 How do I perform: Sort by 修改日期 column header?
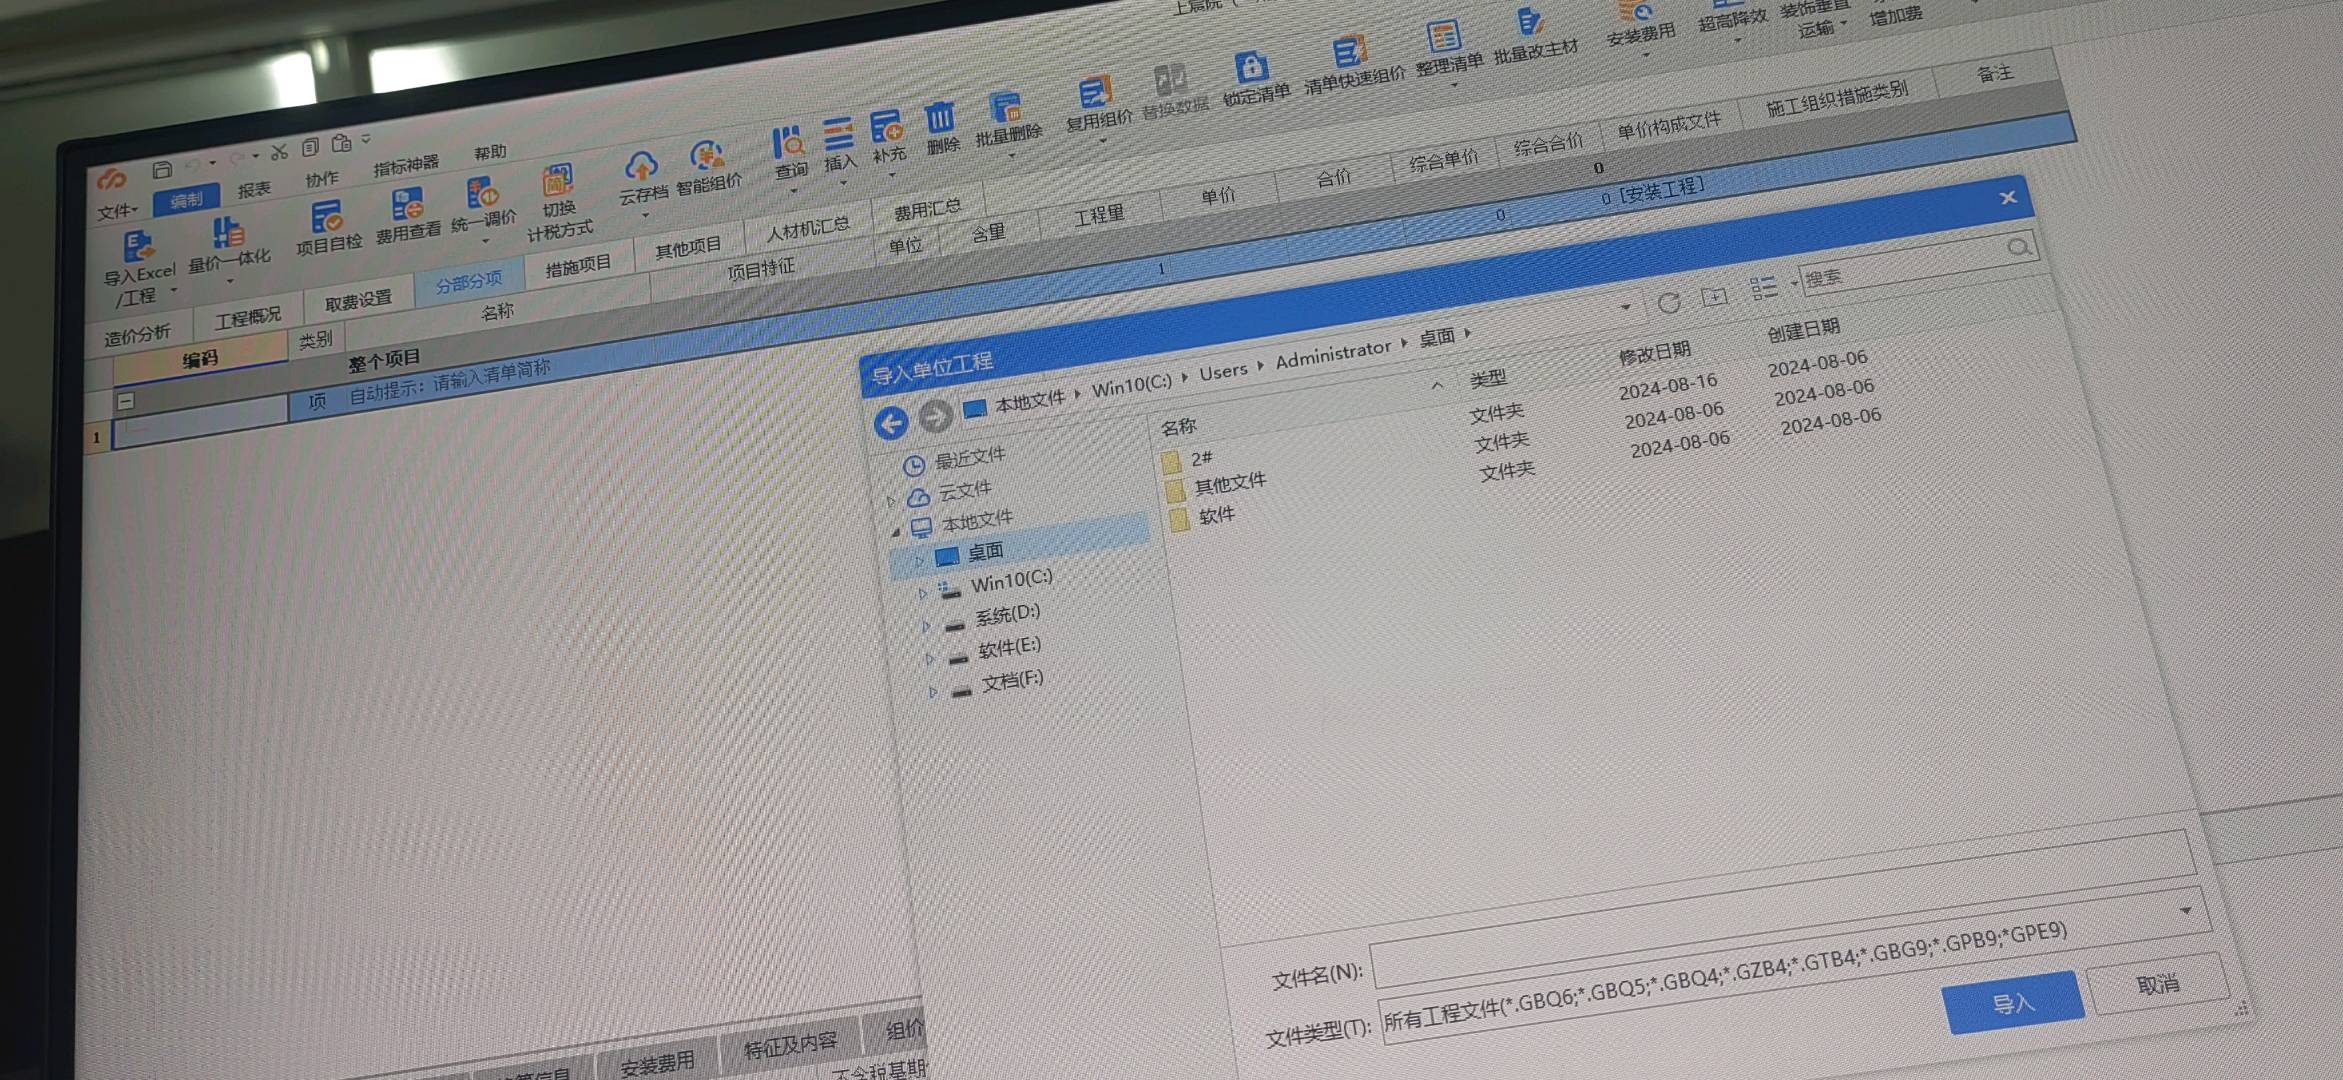pos(1654,352)
